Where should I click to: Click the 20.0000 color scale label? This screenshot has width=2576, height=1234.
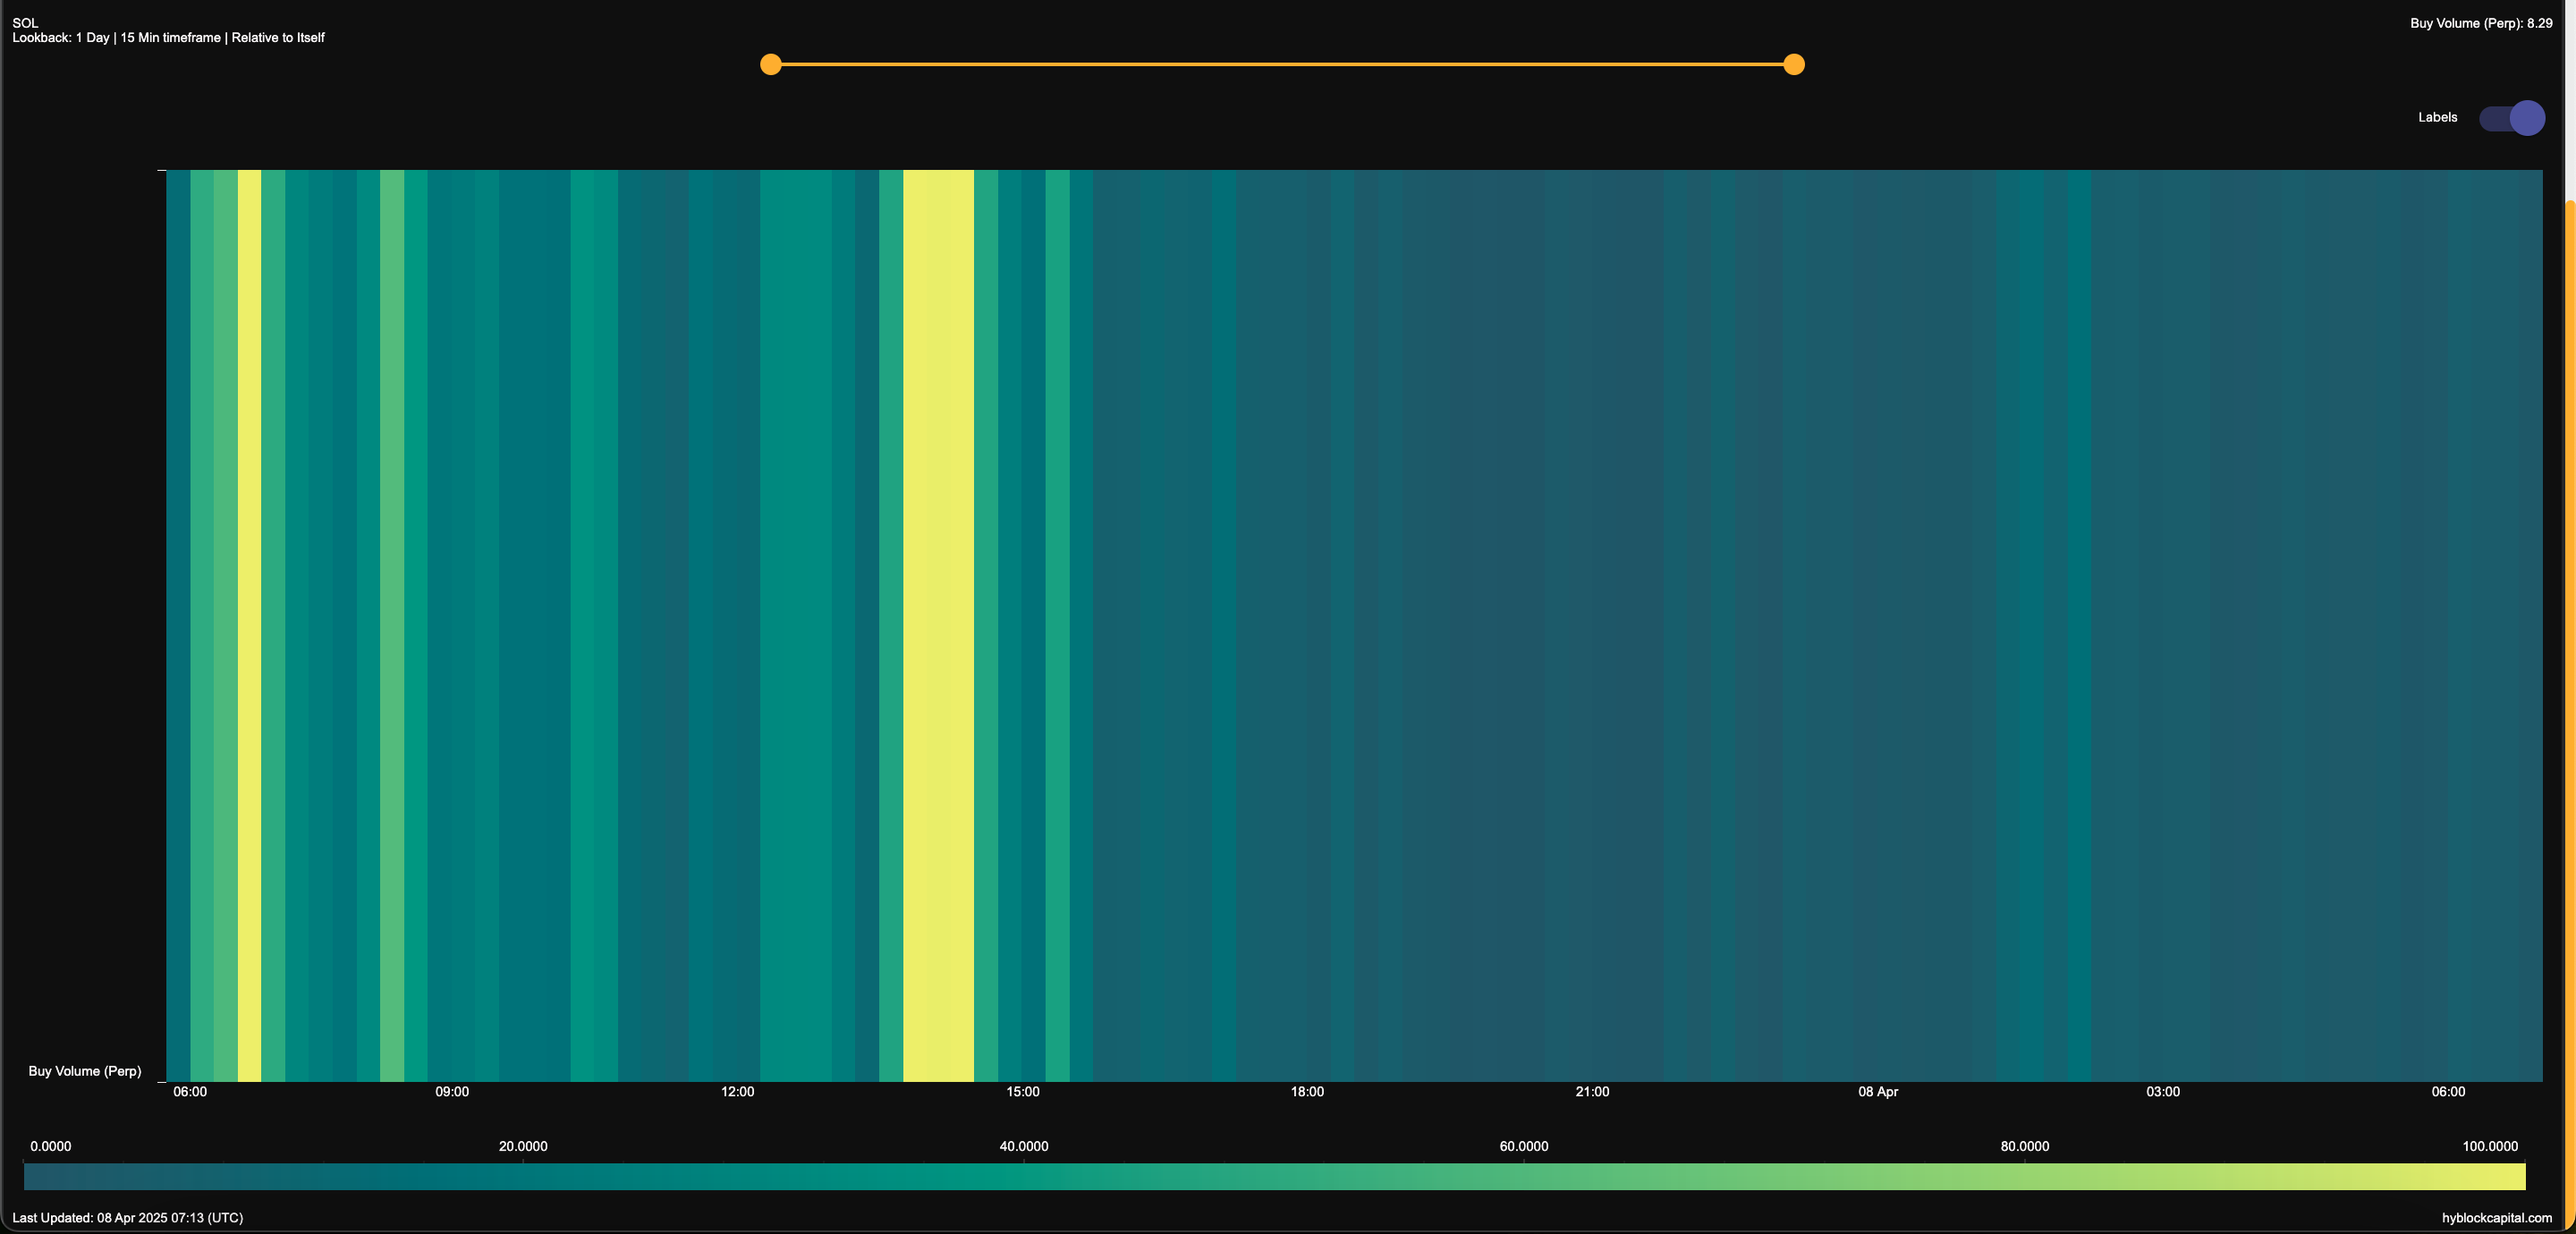click(523, 1146)
